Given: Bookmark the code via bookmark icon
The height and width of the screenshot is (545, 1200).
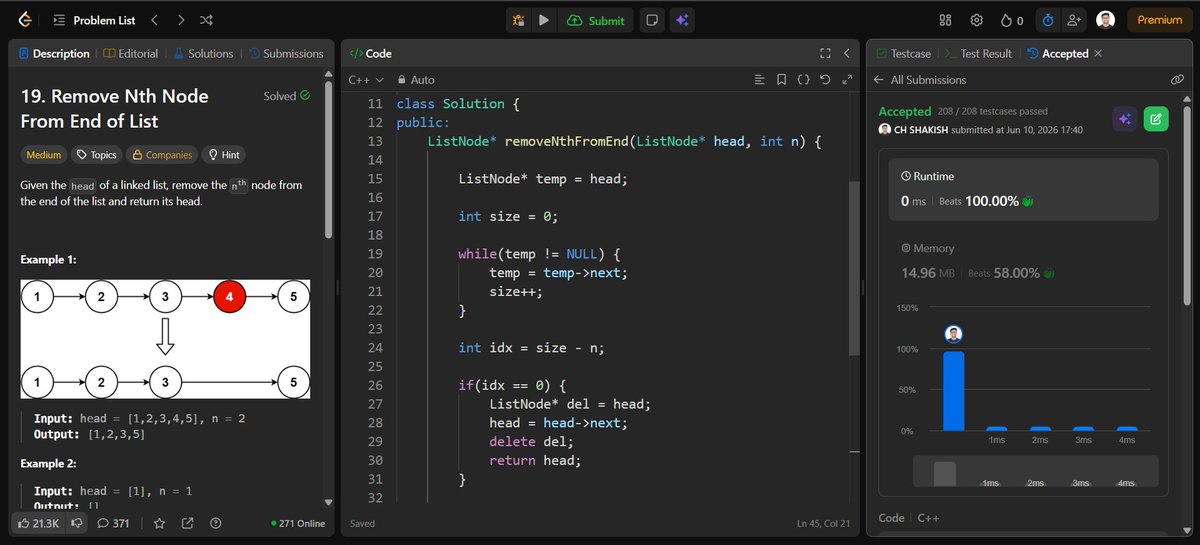Looking at the screenshot, I should 781,79.
